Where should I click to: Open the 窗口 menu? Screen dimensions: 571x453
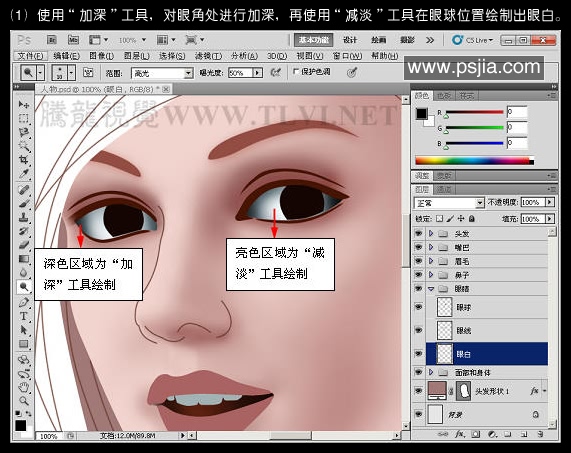click(347, 56)
